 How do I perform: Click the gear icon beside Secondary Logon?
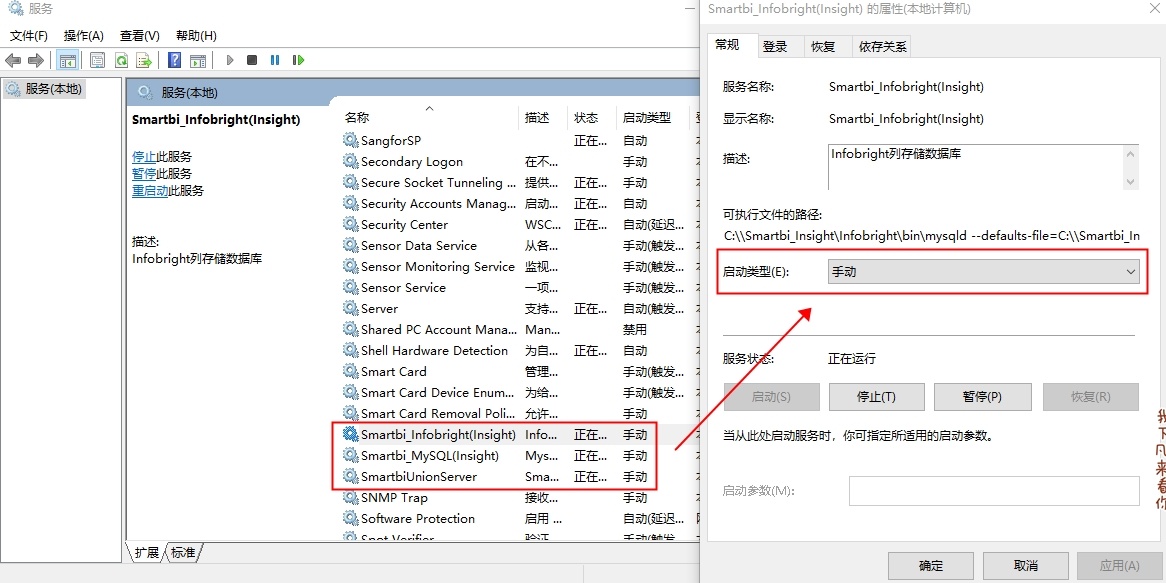[350, 161]
